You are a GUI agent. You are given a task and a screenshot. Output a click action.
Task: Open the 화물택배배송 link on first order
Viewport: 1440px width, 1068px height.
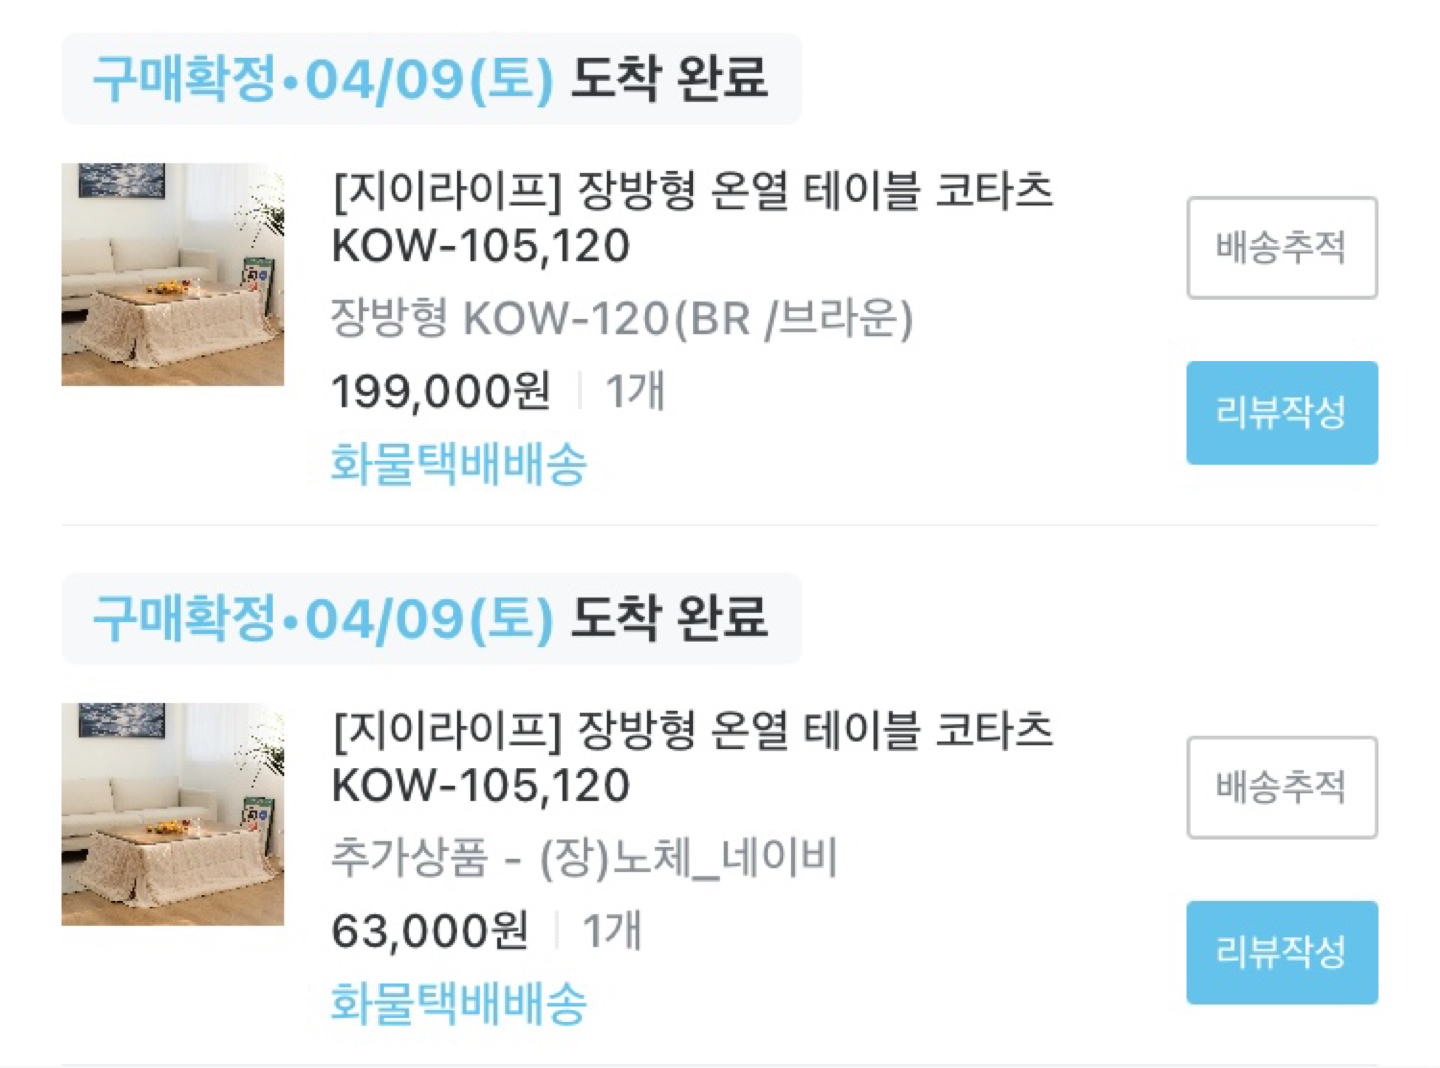[x=458, y=464]
